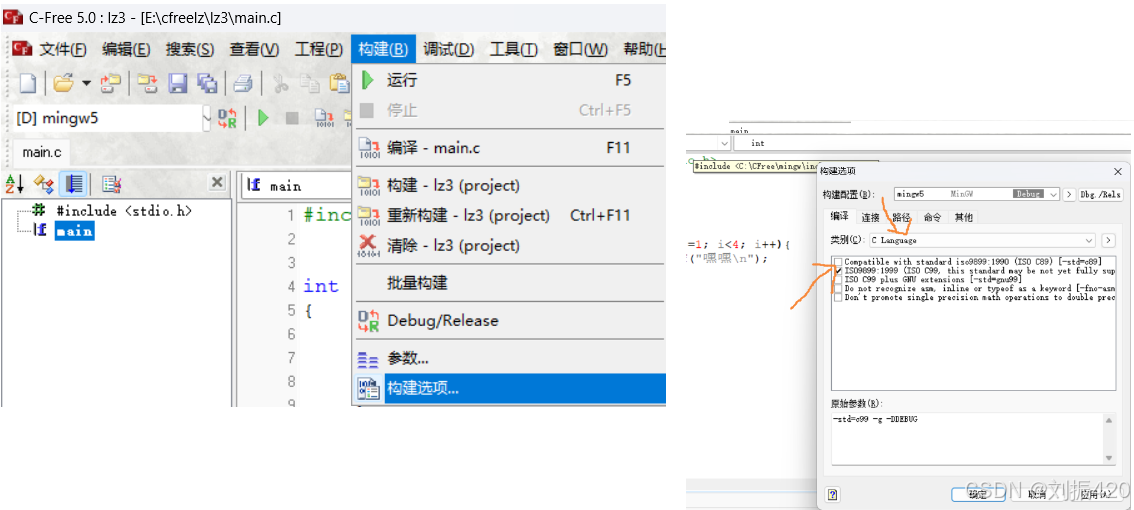Image resolution: width=1134 pixels, height=510 pixels.
Task: Click the Print toolbar icon
Action: pyautogui.click(x=243, y=84)
